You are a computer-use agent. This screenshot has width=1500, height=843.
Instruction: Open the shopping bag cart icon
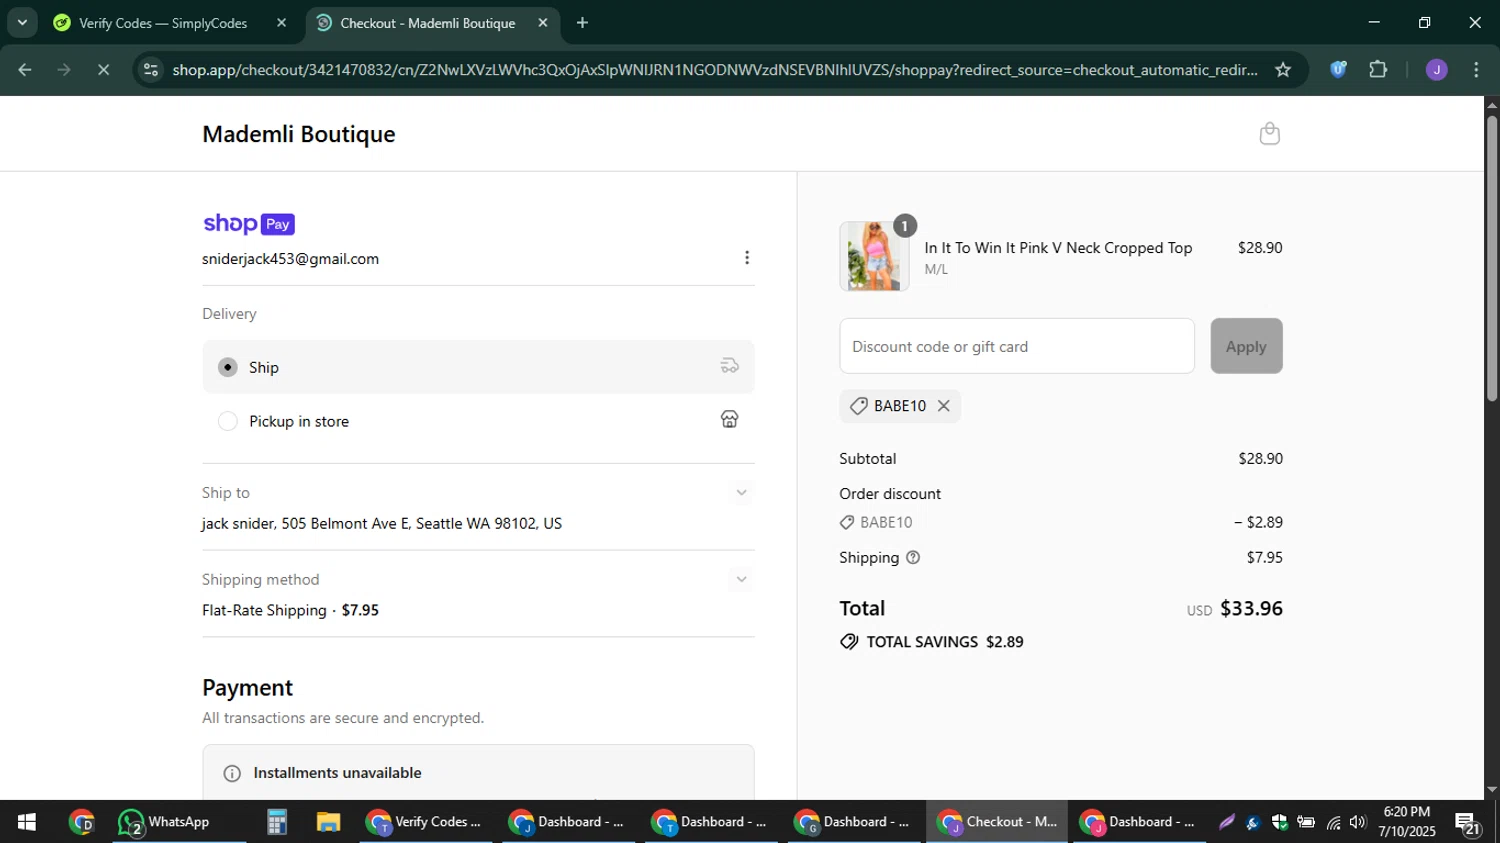(1269, 133)
